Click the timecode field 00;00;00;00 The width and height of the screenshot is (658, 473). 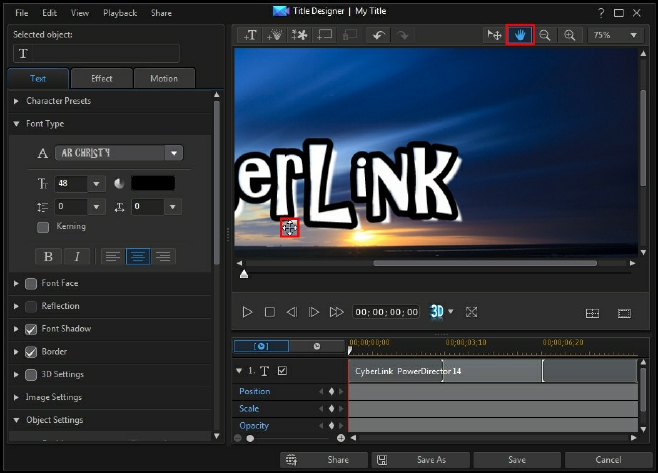[386, 312]
